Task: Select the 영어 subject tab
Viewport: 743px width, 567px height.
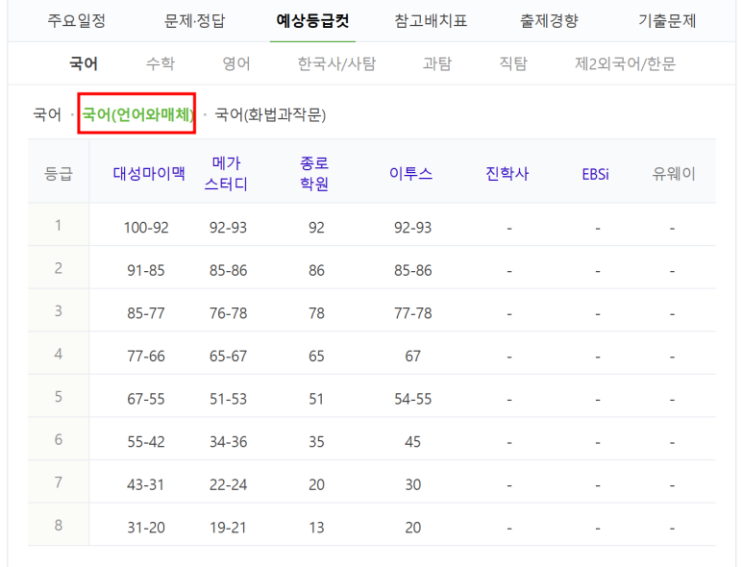Action: 236,63
